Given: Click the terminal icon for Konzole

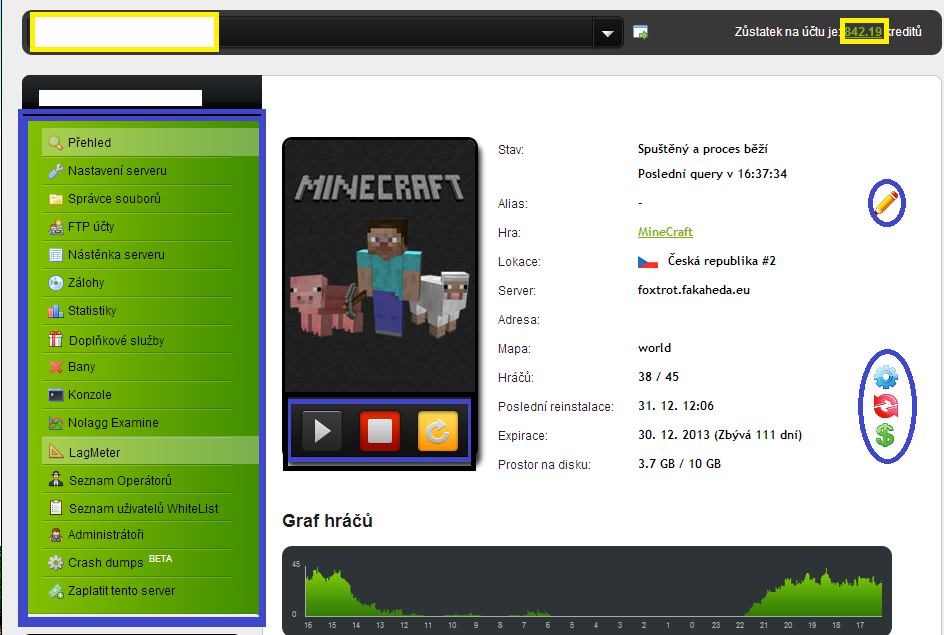Looking at the screenshot, I should tap(55, 395).
